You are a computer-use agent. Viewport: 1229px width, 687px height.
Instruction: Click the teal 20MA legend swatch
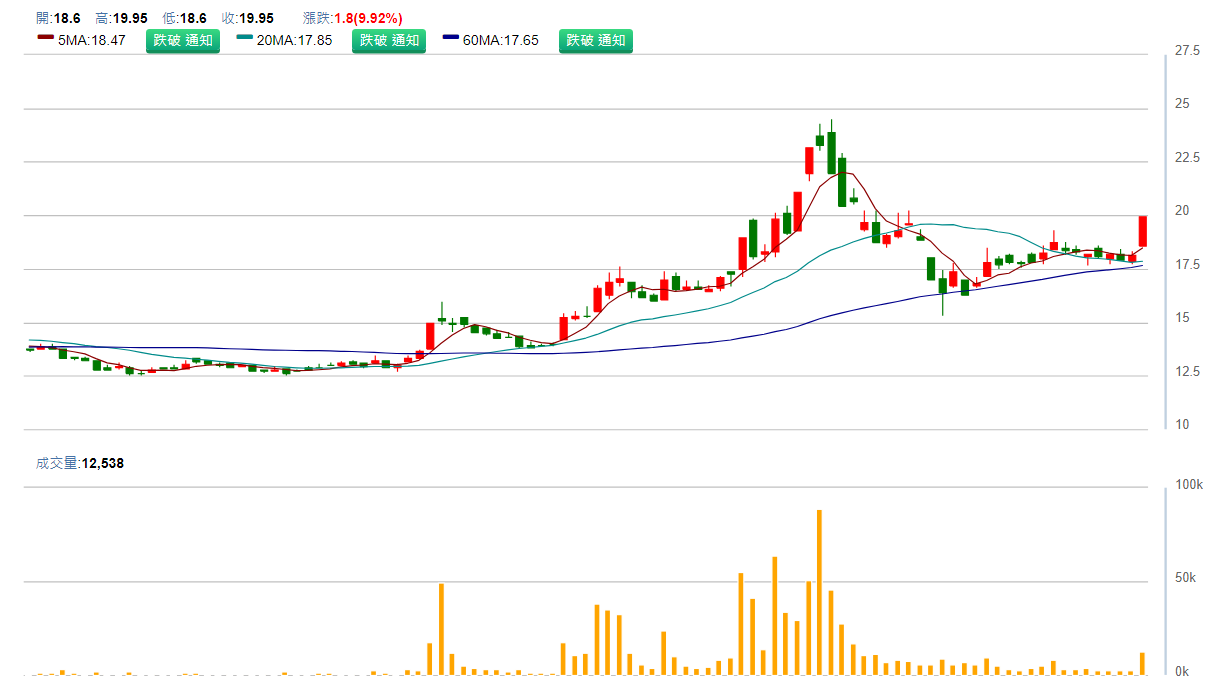pos(244,38)
